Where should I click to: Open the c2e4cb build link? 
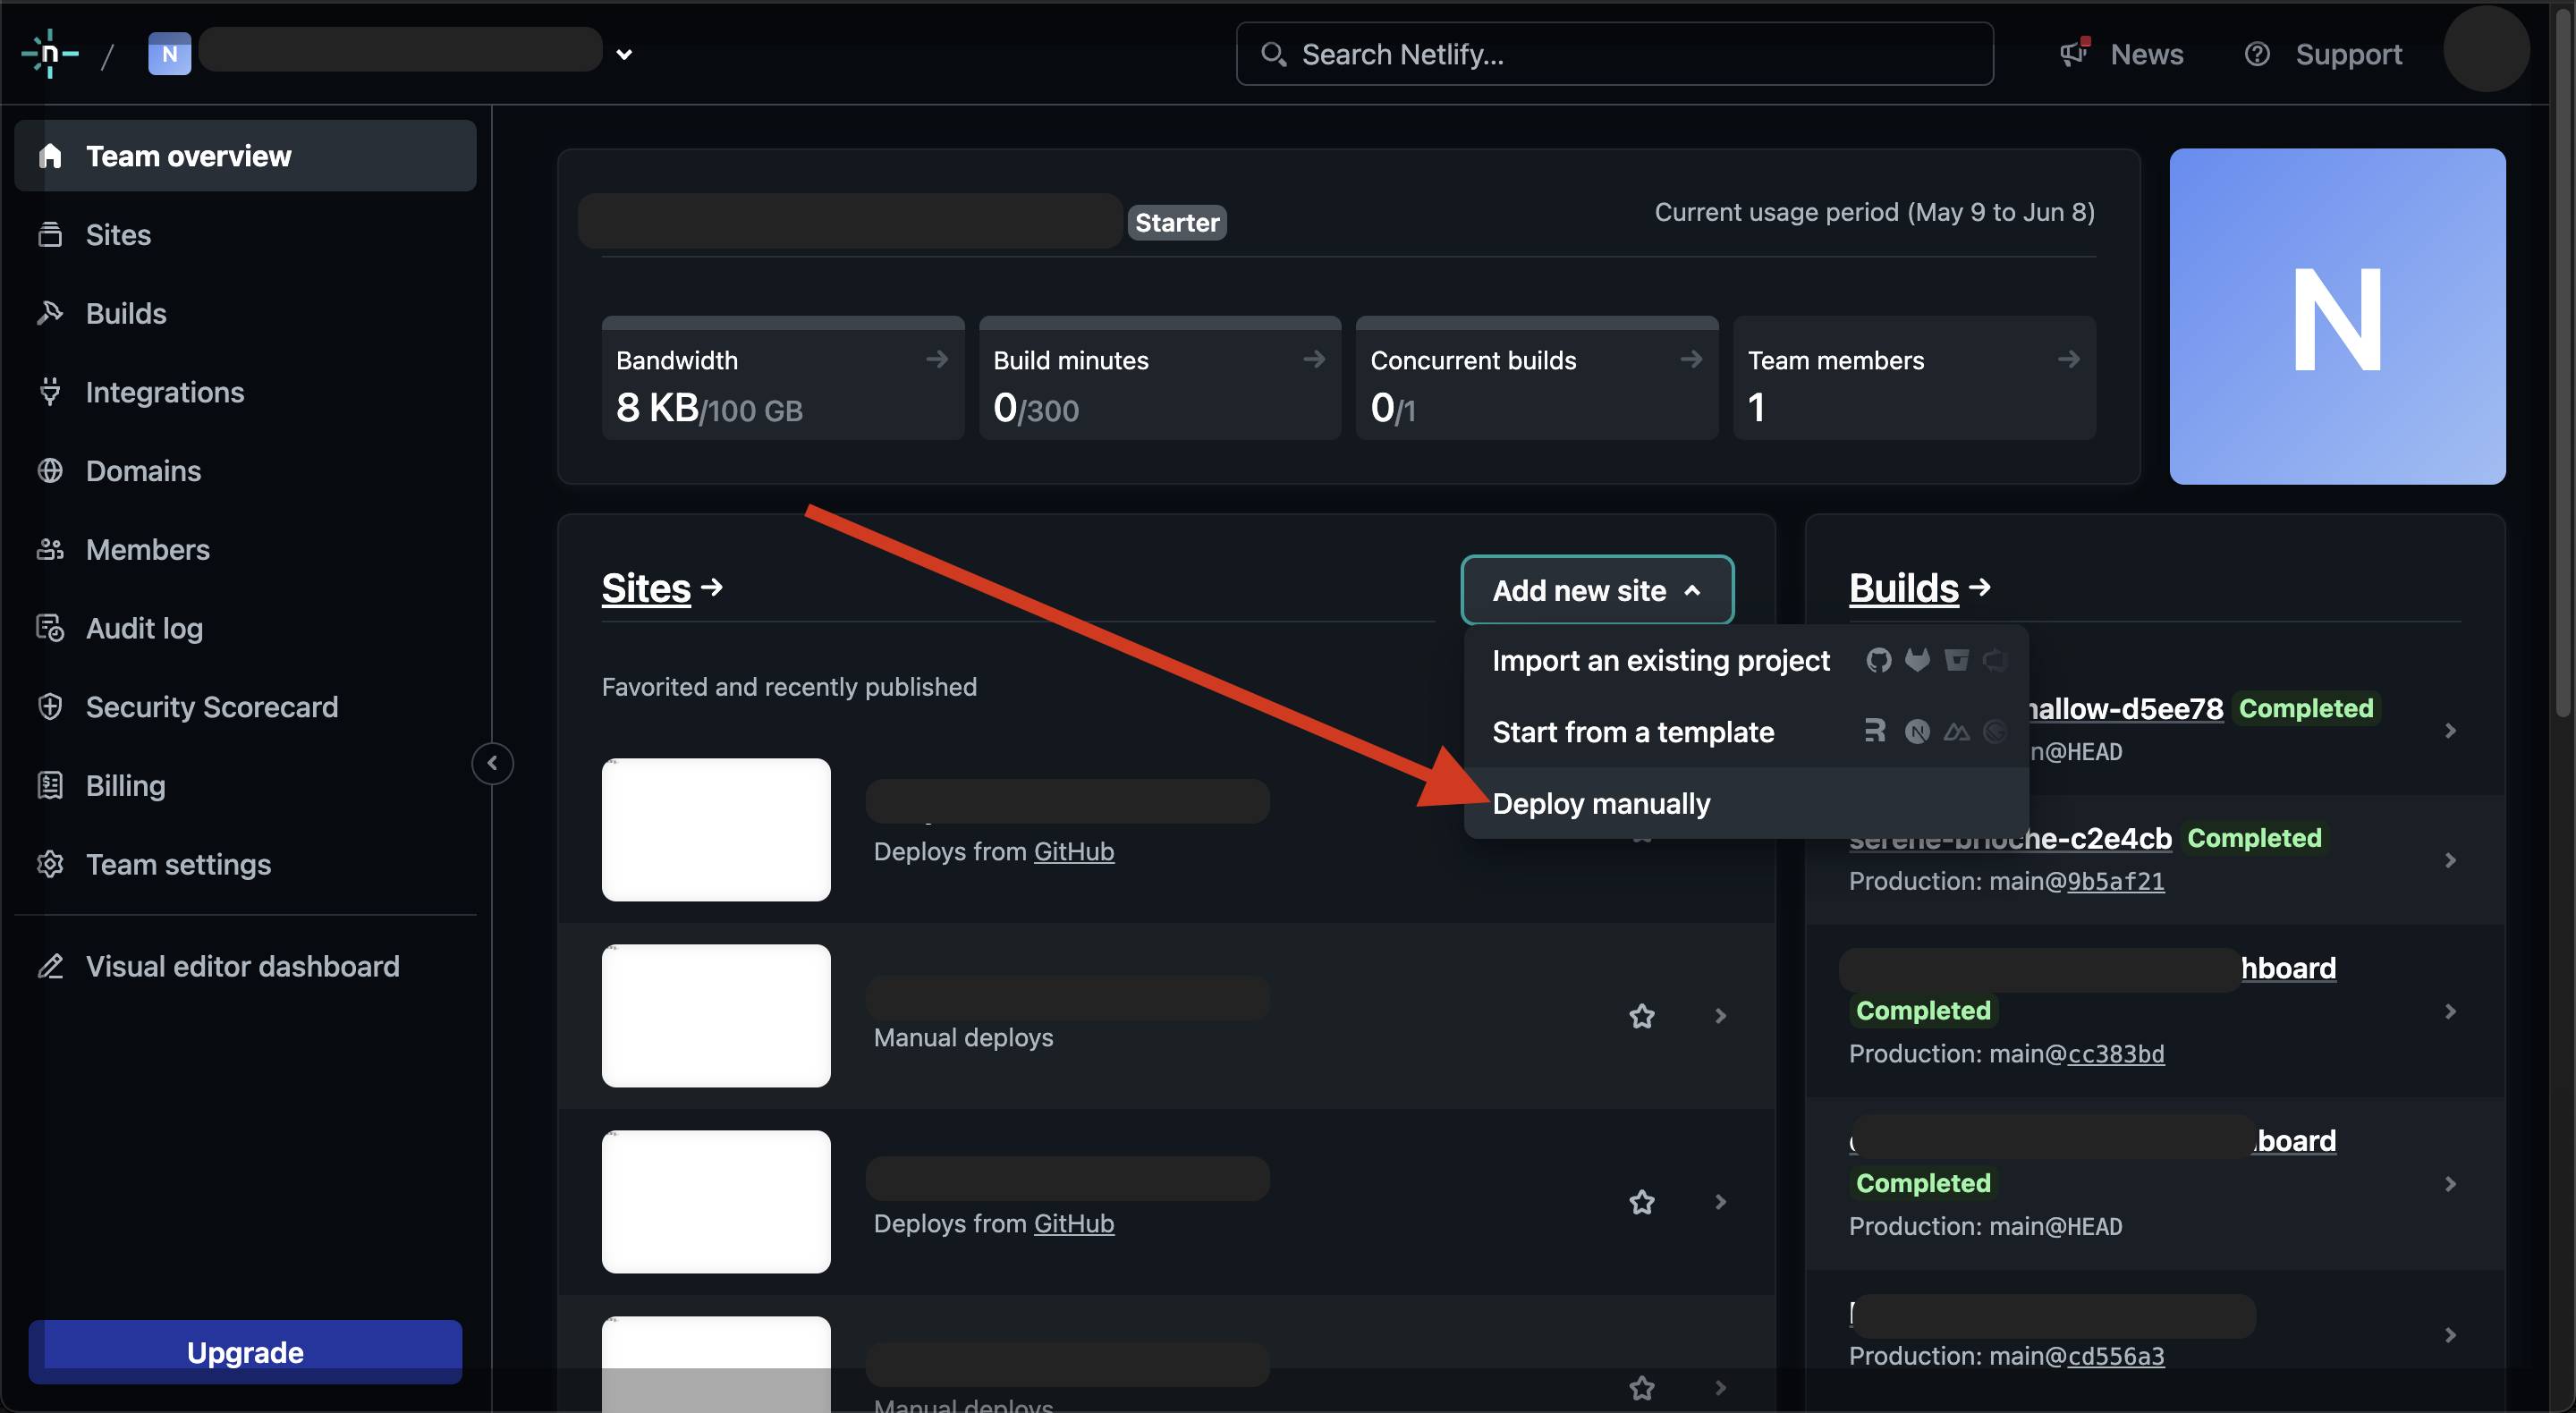pos(2010,838)
